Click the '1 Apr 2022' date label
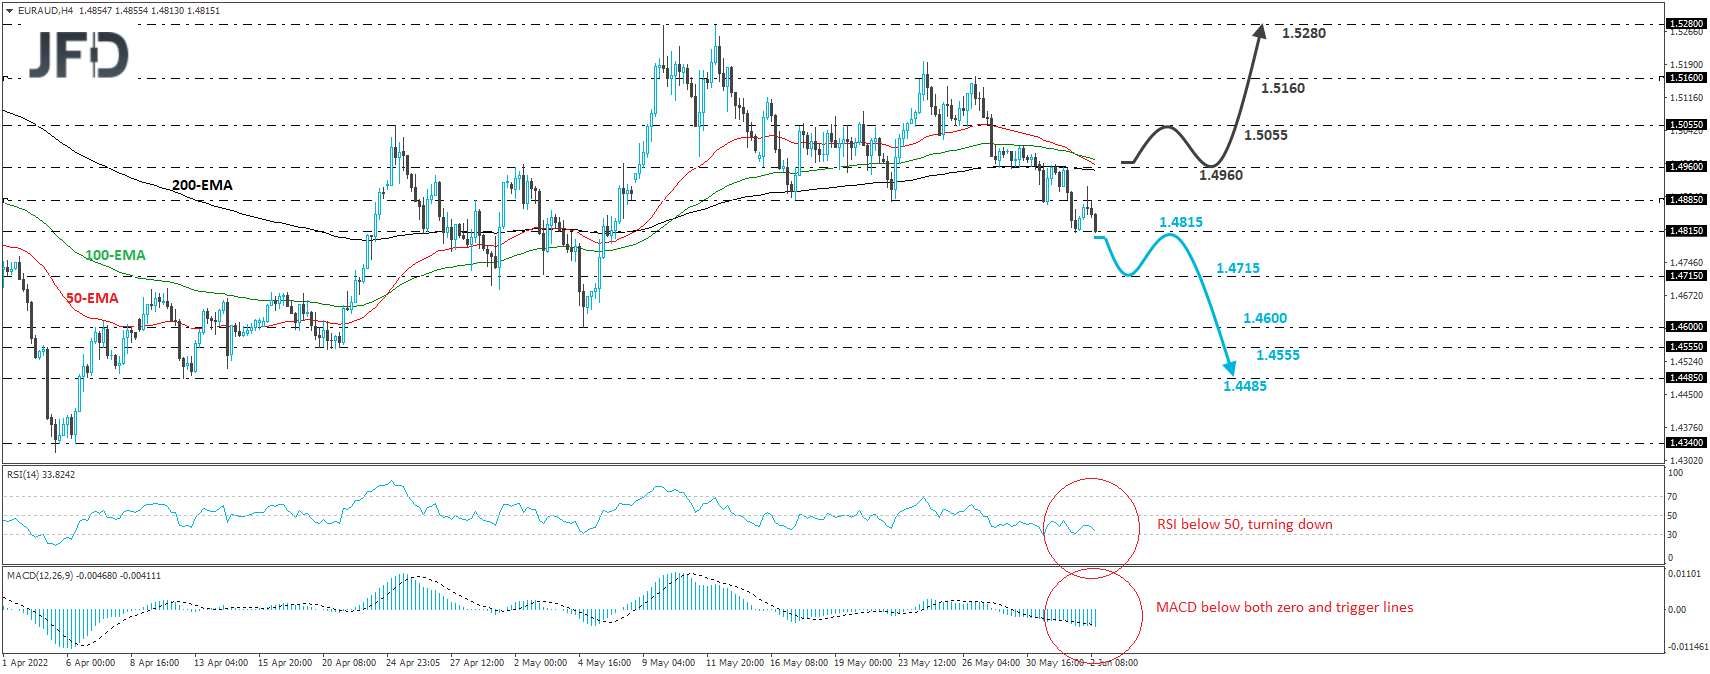 coord(26,663)
